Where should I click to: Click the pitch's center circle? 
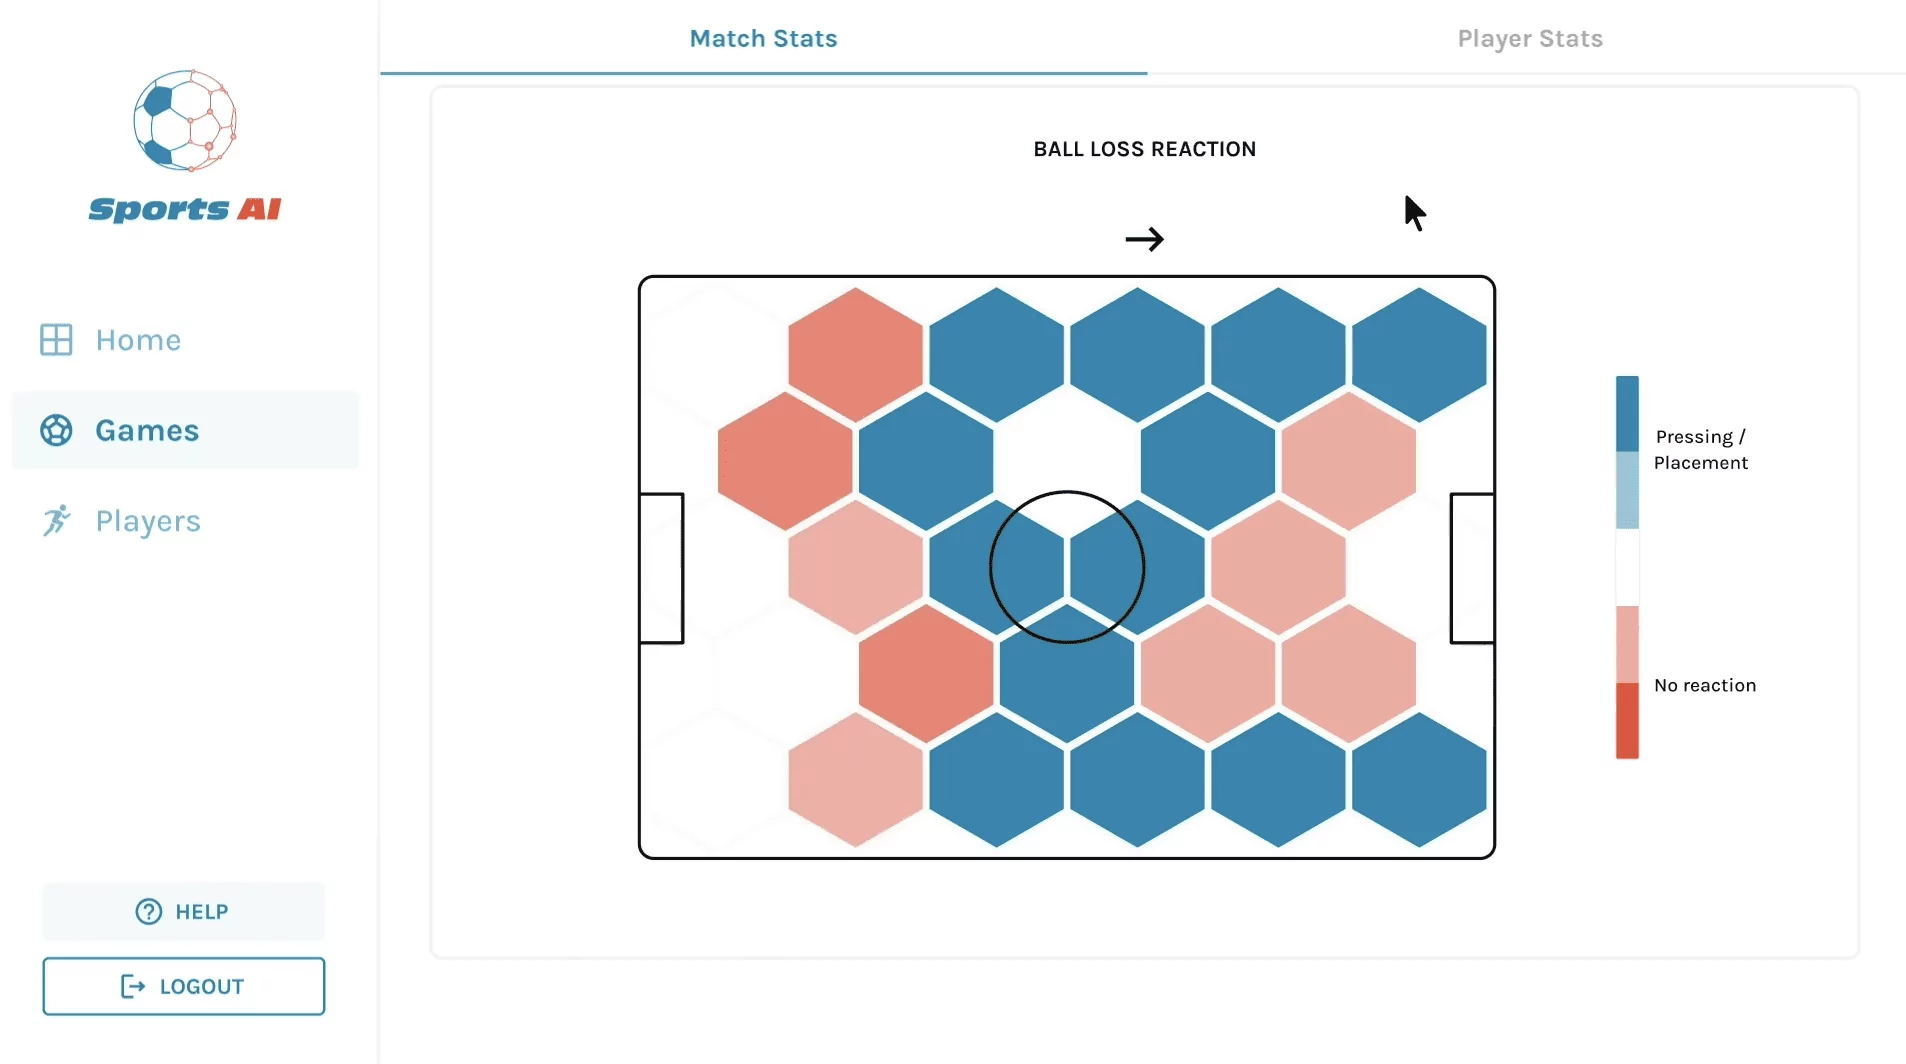pyautogui.click(x=1067, y=567)
